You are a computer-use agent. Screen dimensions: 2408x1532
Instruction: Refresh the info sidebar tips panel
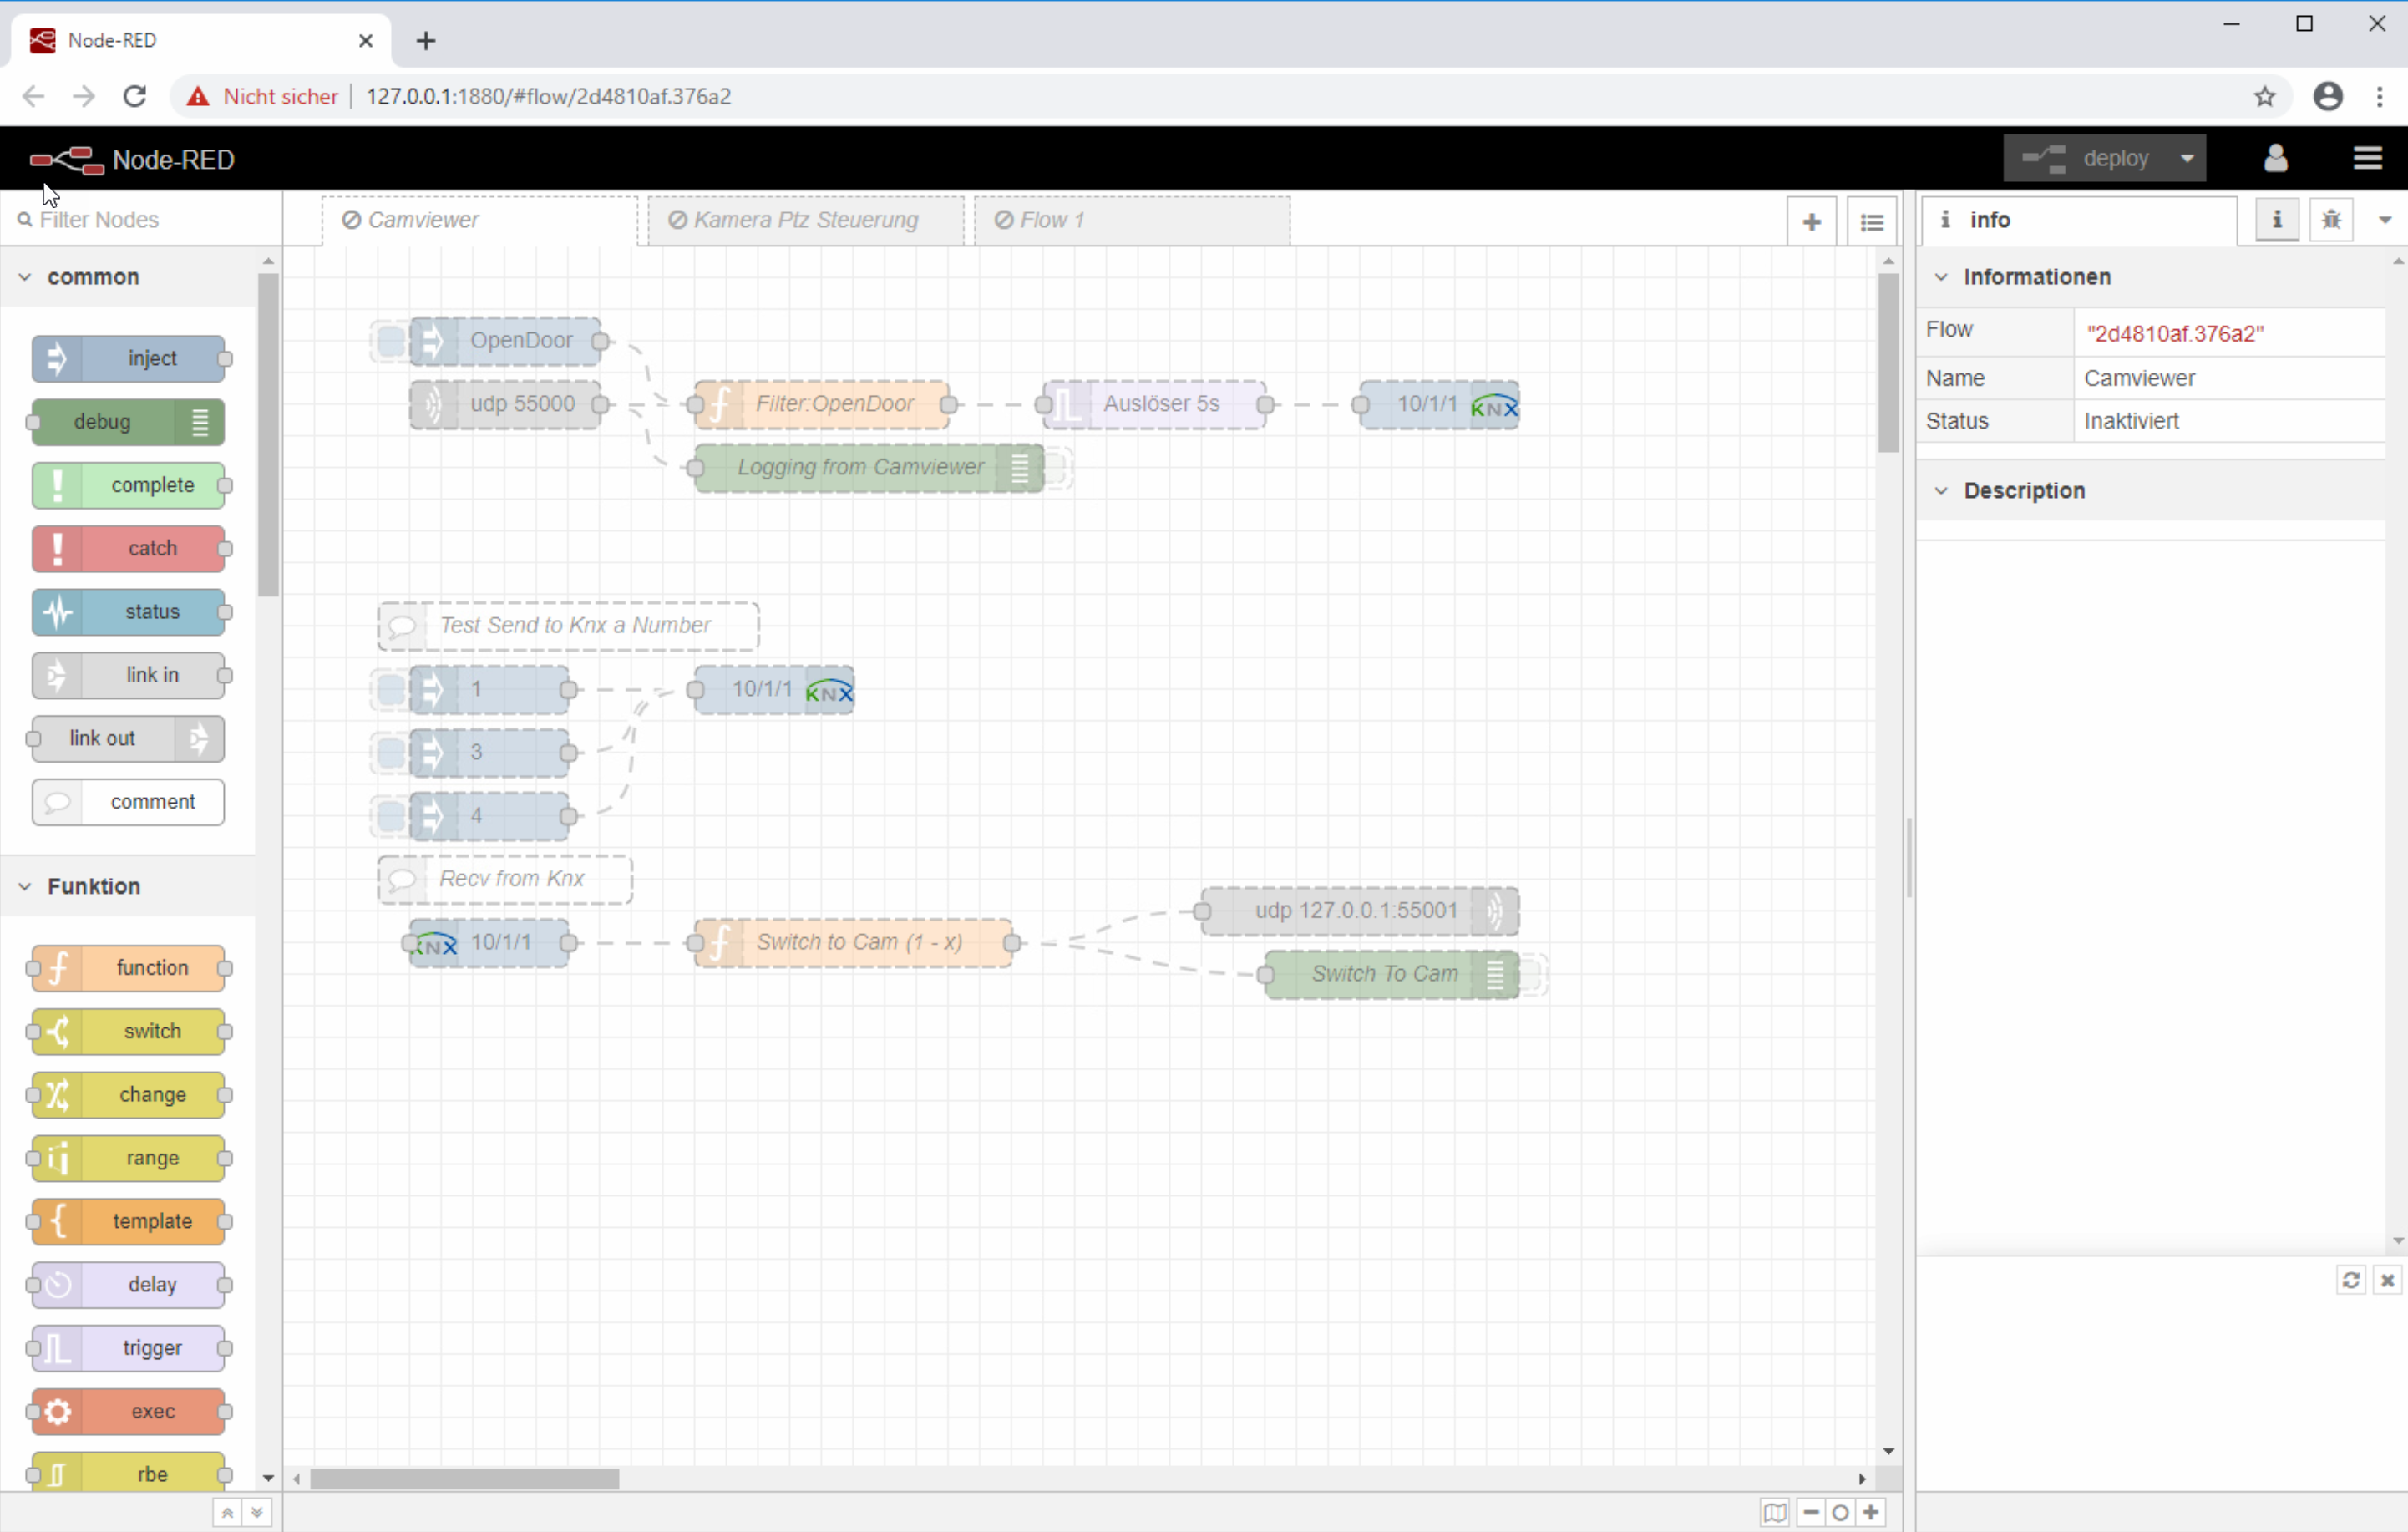2350,1280
